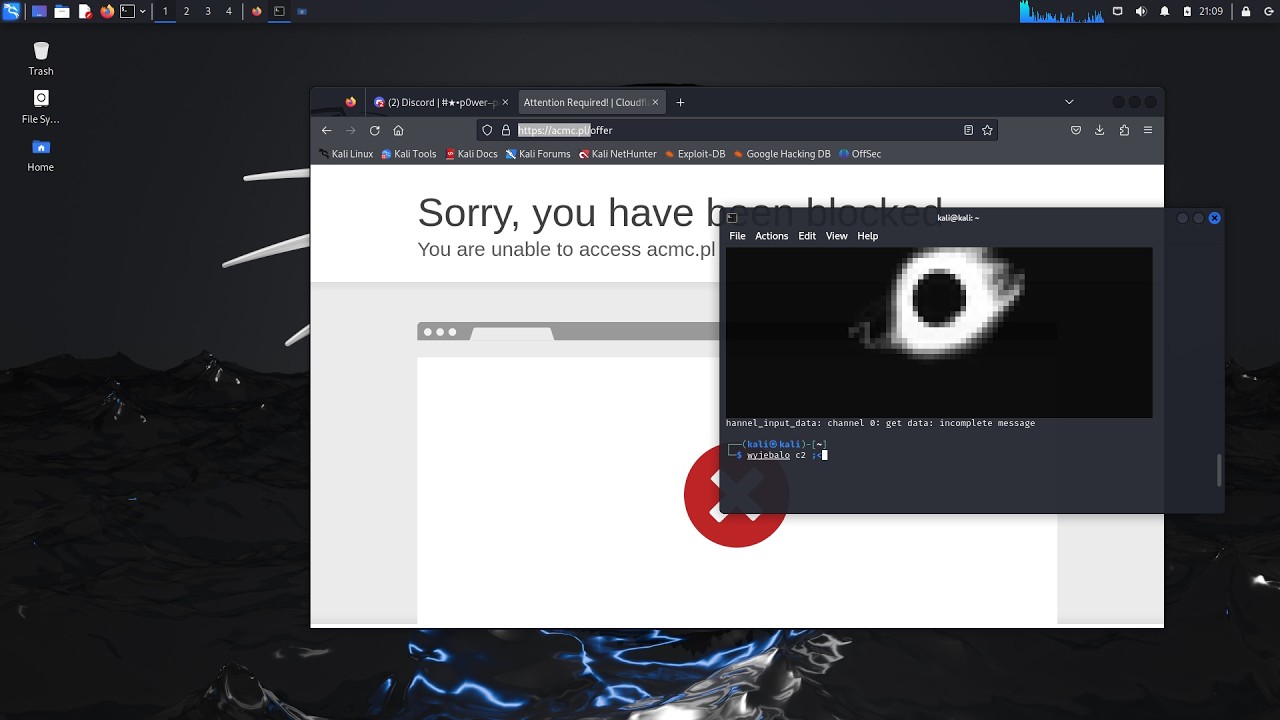The height and width of the screenshot is (720, 1280).
Task: Open the Kali Forums bookmark
Action: (x=538, y=154)
